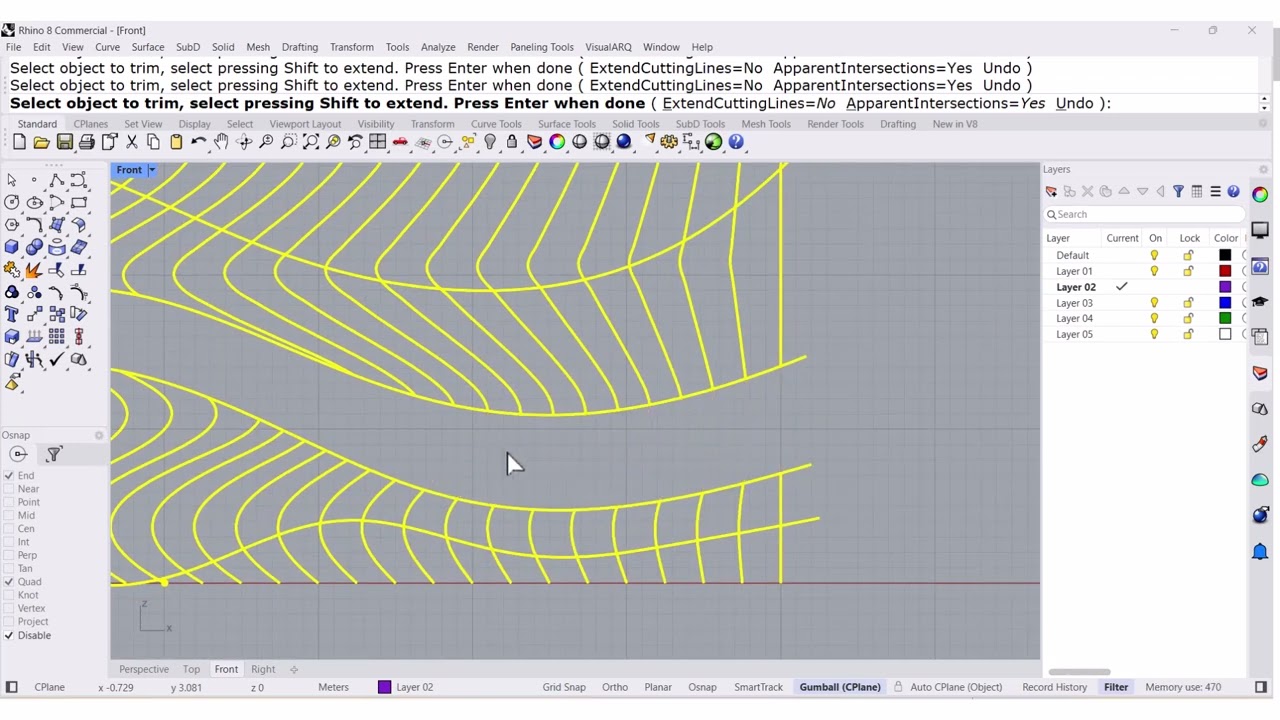Toggle SmartTrack in the status bar

coord(758,687)
